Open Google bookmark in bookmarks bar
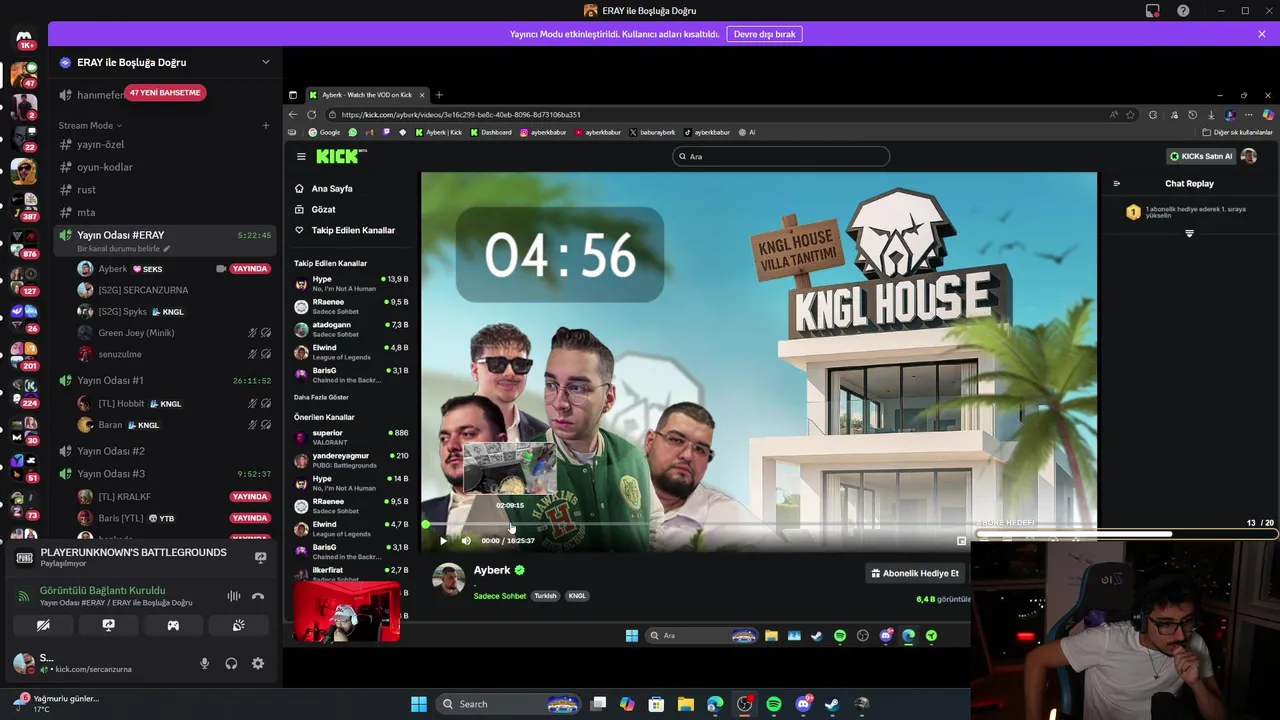The width and height of the screenshot is (1280, 720). pyautogui.click(x=324, y=132)
